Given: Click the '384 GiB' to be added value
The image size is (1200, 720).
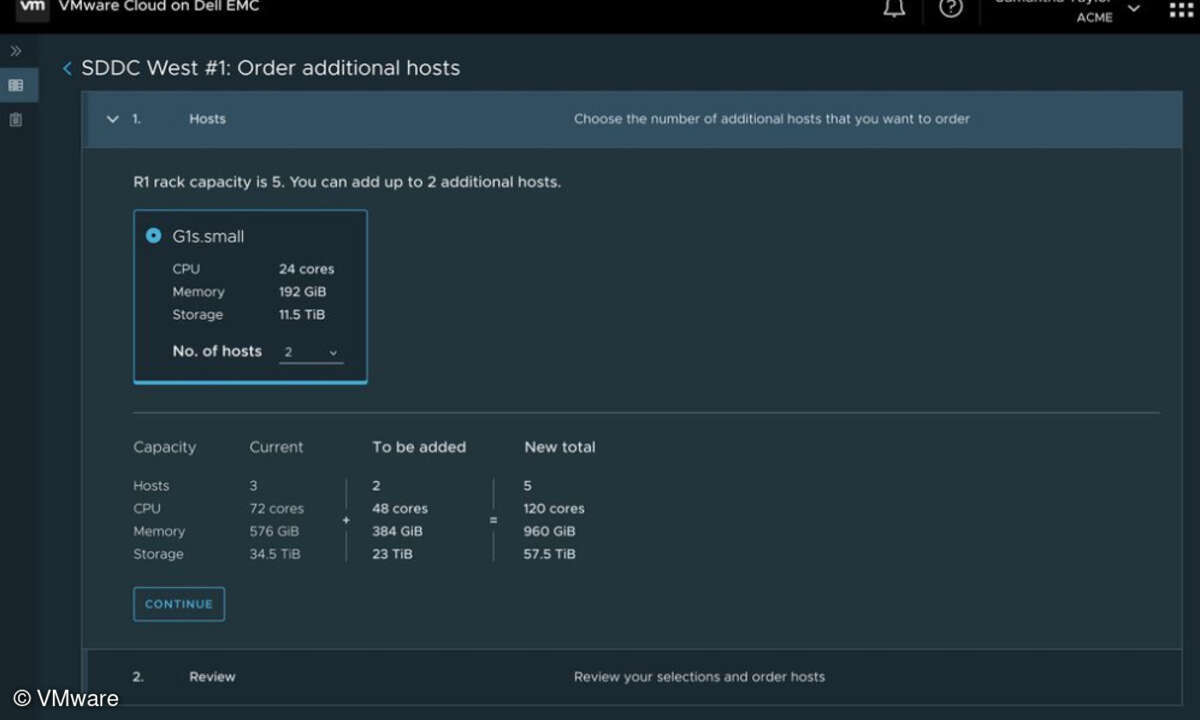Looking at the screenshot, I should (x=397, y=531).
